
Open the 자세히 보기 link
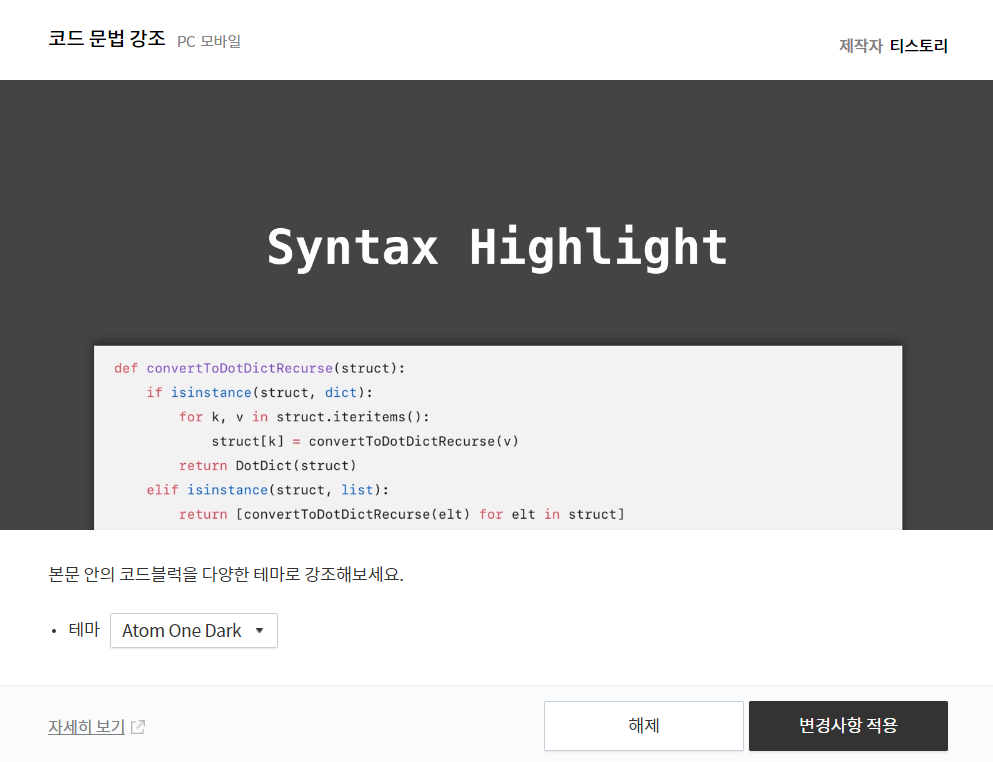[x=88, y=726]
